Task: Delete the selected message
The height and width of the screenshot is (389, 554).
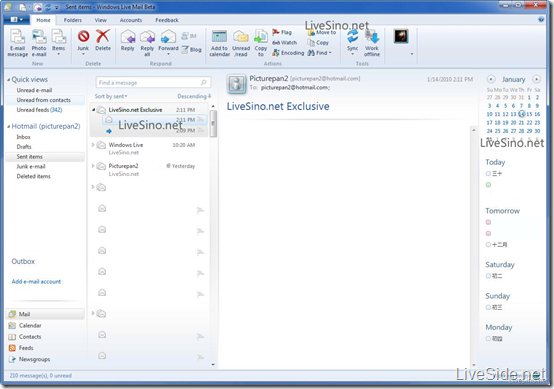Action: [103, 40]
